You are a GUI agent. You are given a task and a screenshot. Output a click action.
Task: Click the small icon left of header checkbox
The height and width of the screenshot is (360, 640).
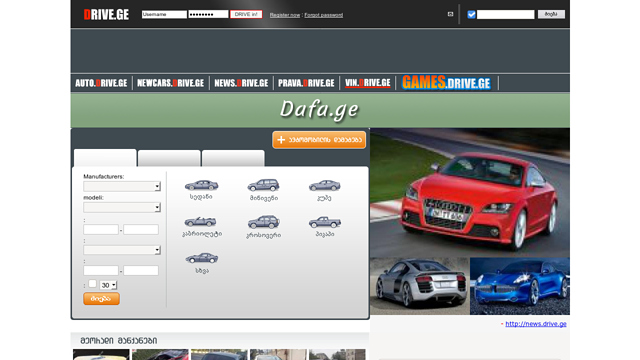(x=450, y=14)
